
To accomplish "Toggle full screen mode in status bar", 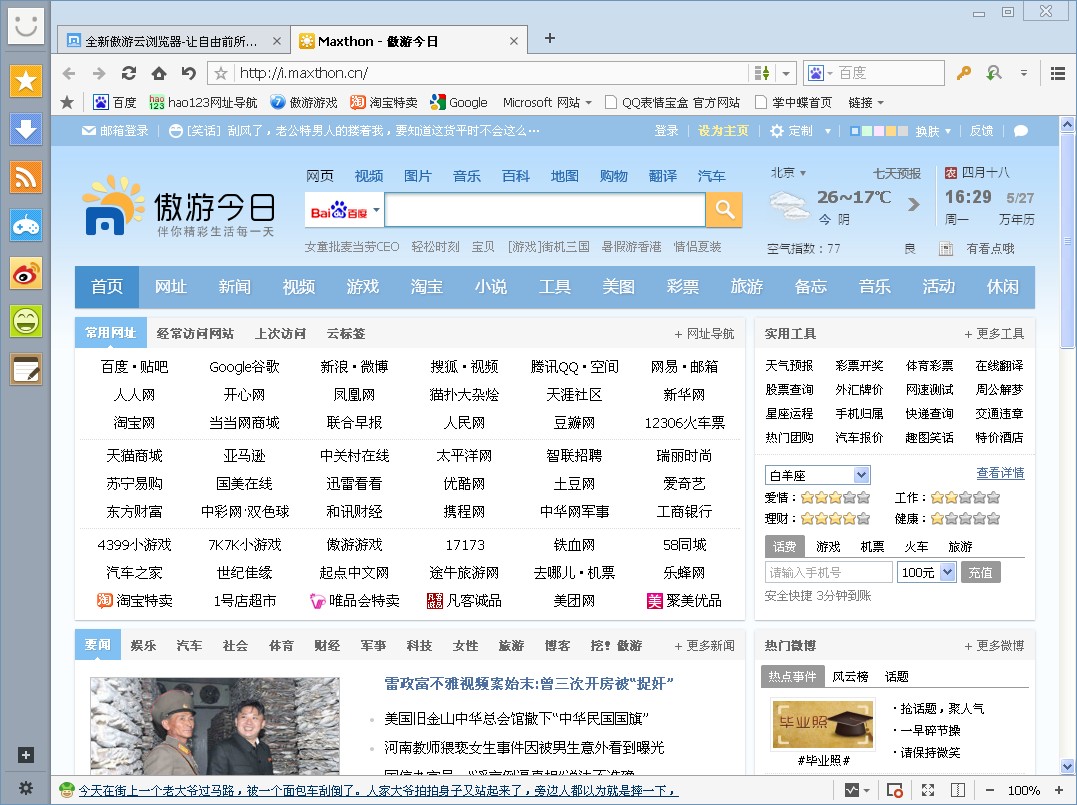I will tap(927, 790).
